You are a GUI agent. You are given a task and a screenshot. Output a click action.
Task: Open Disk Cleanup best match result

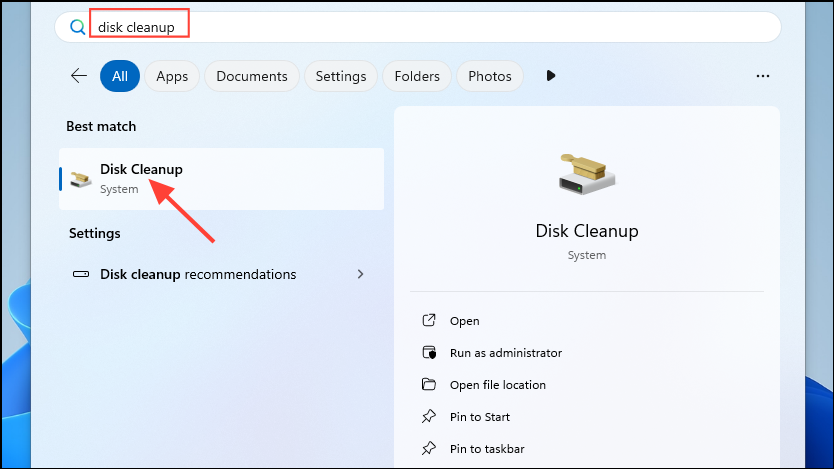pyautogui.click(x=221, y=179)
